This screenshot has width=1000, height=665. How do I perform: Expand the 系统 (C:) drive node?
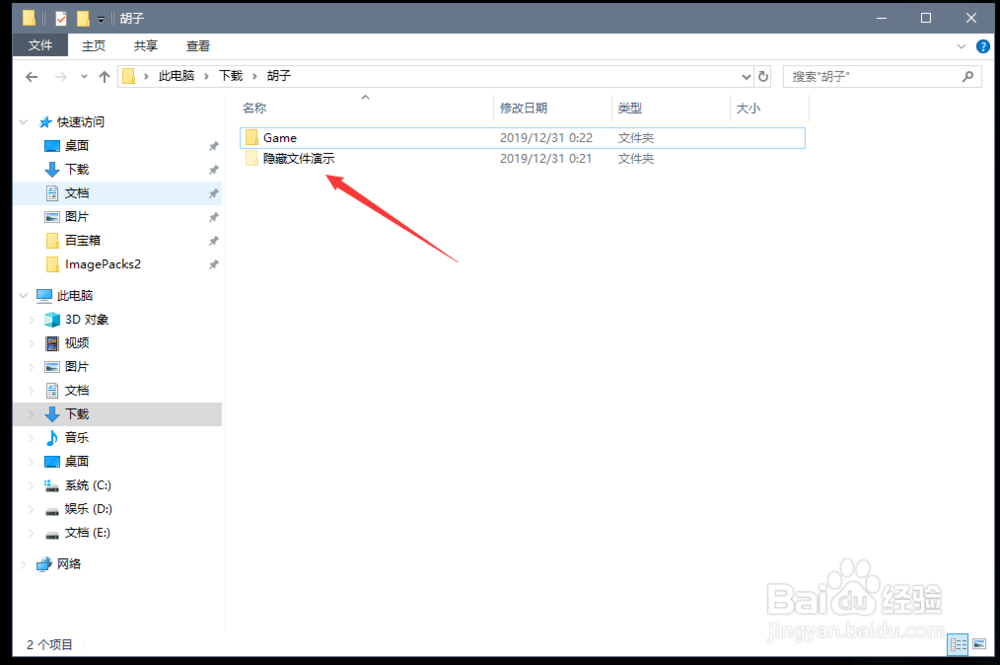coord(30,485)
